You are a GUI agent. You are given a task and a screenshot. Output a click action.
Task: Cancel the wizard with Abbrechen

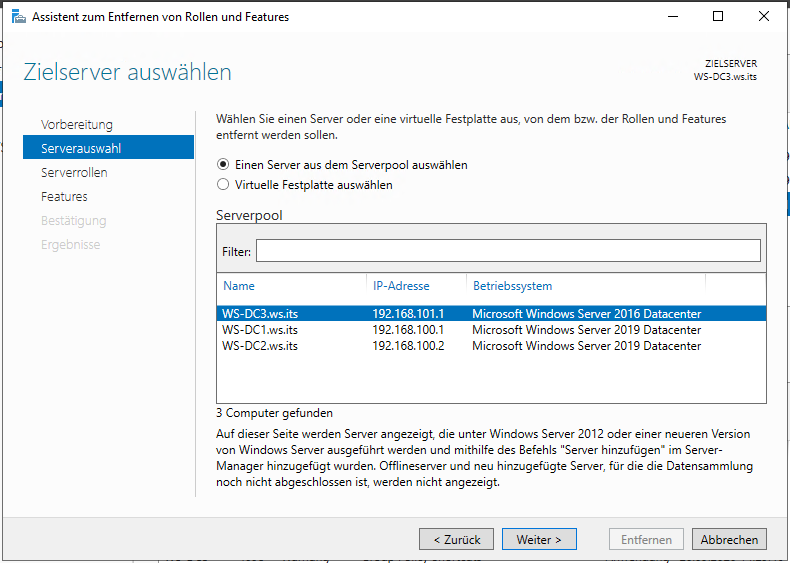729,539
